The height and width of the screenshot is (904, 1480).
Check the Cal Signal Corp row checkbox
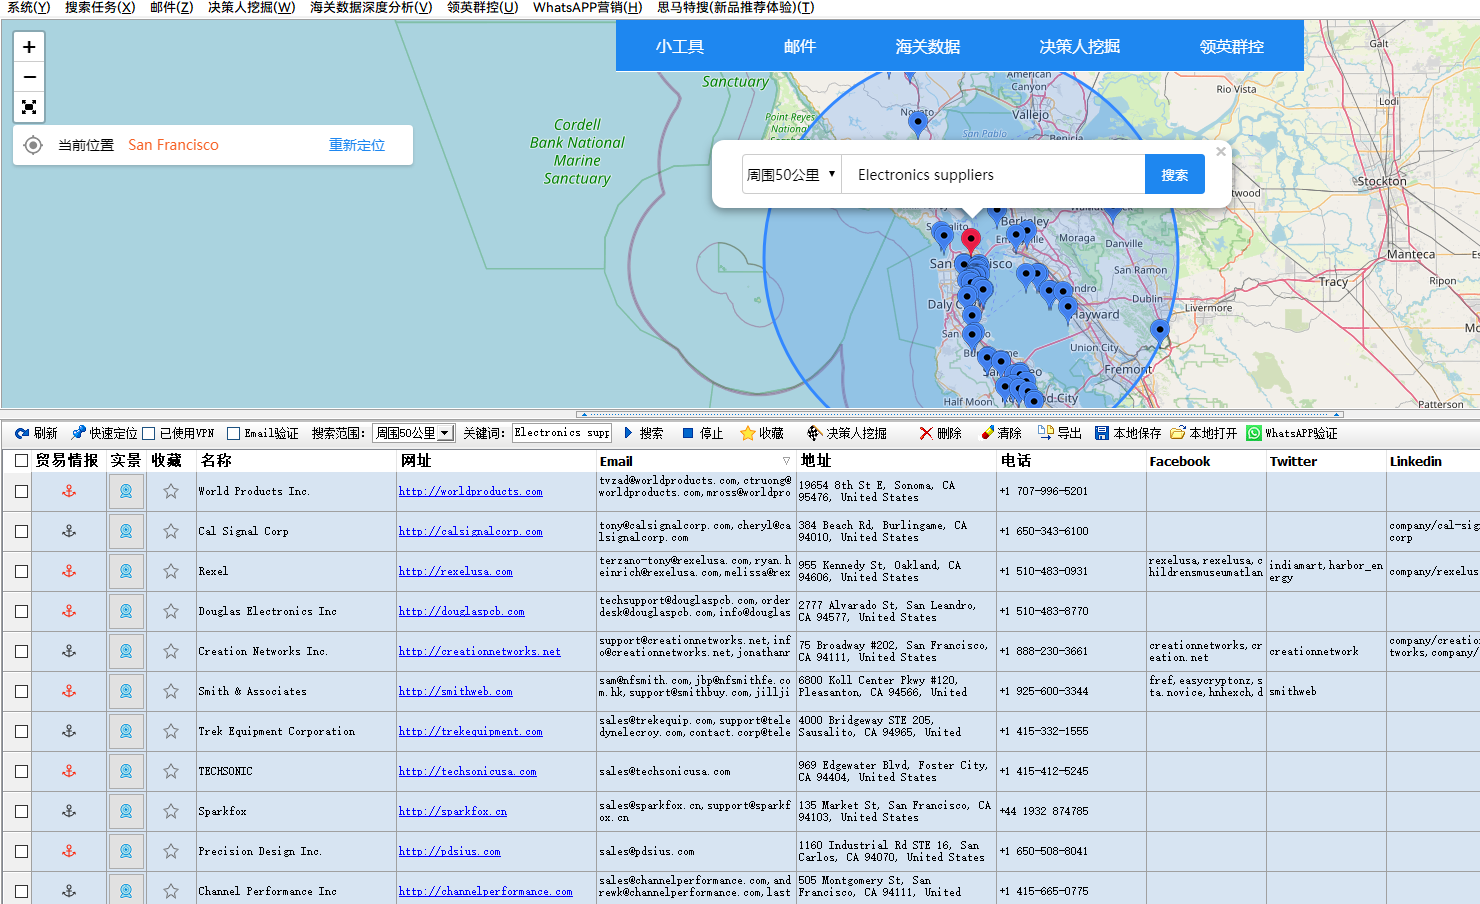click(x=21, y=531)
